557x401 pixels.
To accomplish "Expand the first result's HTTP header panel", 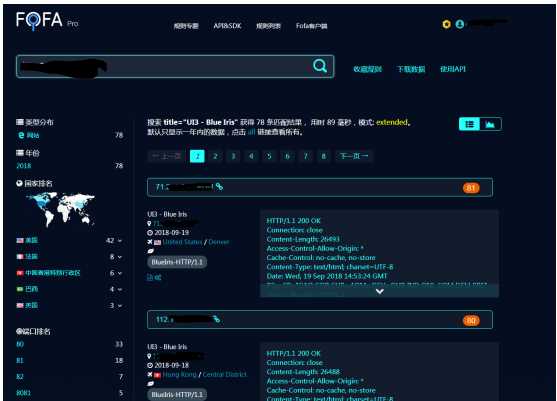I will 379,291.
